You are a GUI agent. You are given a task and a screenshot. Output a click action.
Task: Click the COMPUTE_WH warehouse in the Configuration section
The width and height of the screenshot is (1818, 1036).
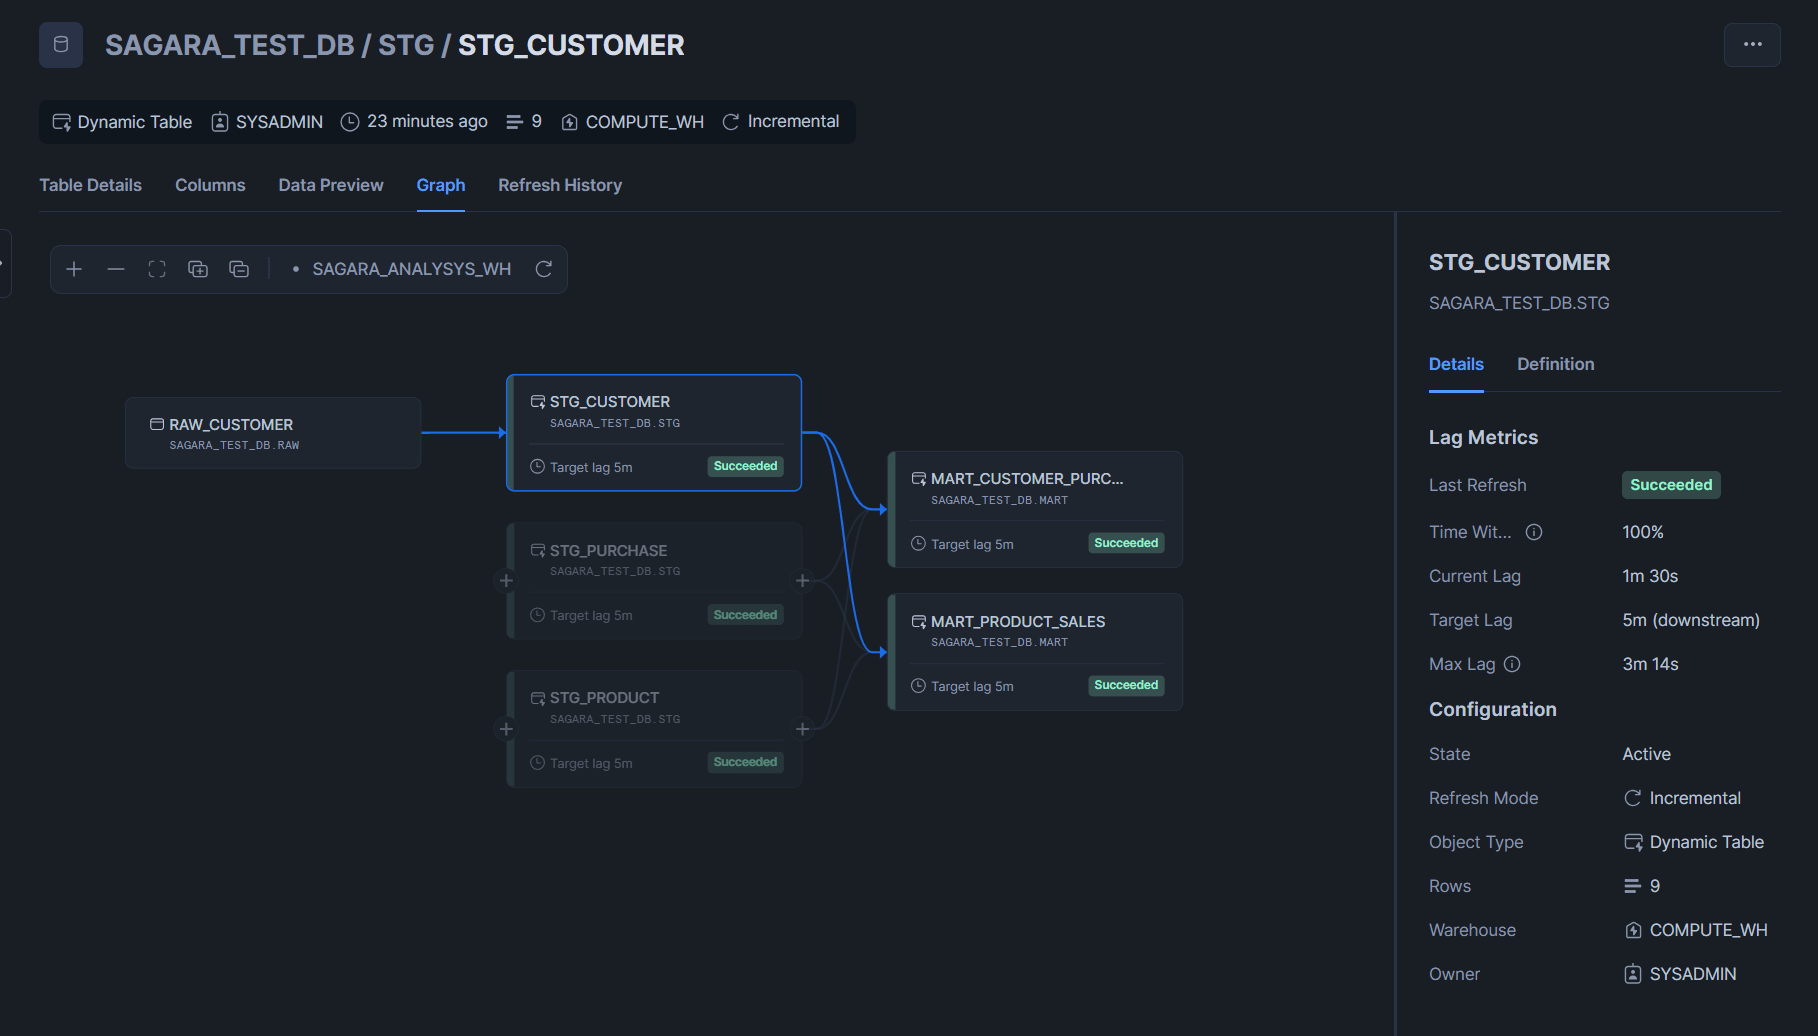click(x=1708, y=930)
